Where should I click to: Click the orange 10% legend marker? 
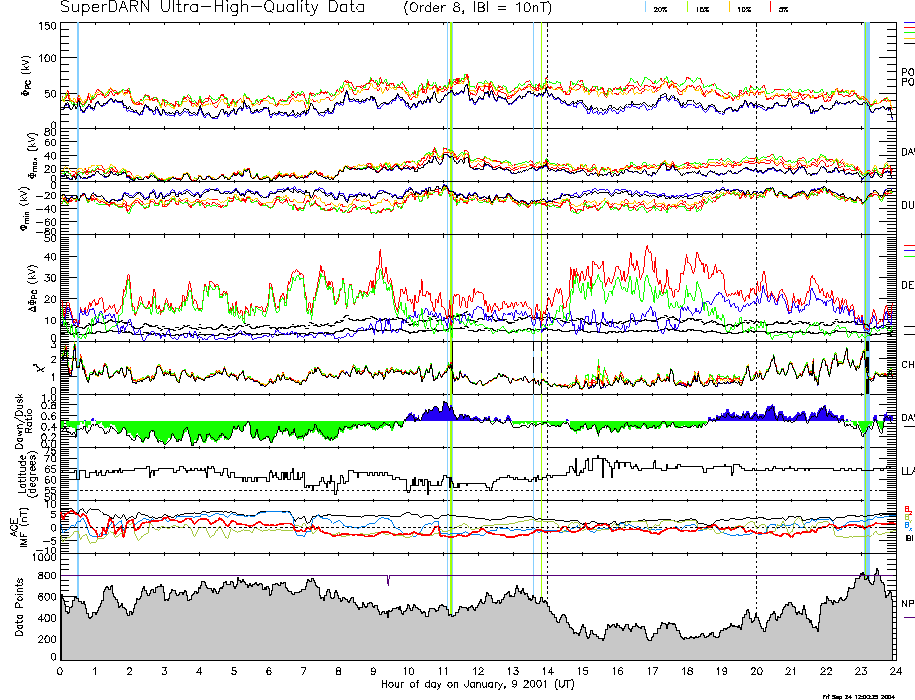(x=729, y=7)
